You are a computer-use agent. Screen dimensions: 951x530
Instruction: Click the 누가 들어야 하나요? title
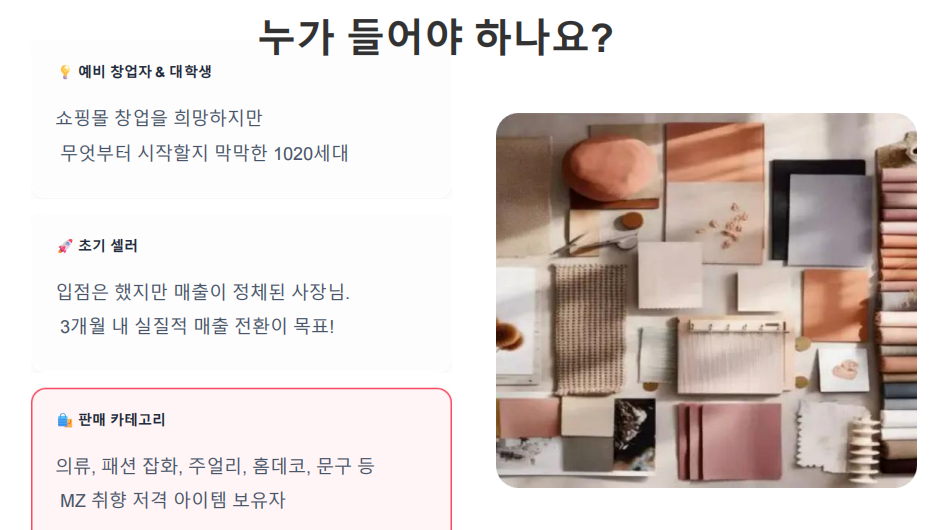(x=435, y=36)
